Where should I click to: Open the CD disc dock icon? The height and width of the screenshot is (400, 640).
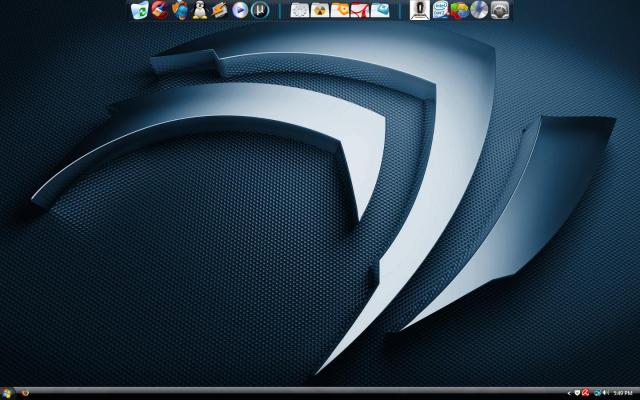(480, 10)
